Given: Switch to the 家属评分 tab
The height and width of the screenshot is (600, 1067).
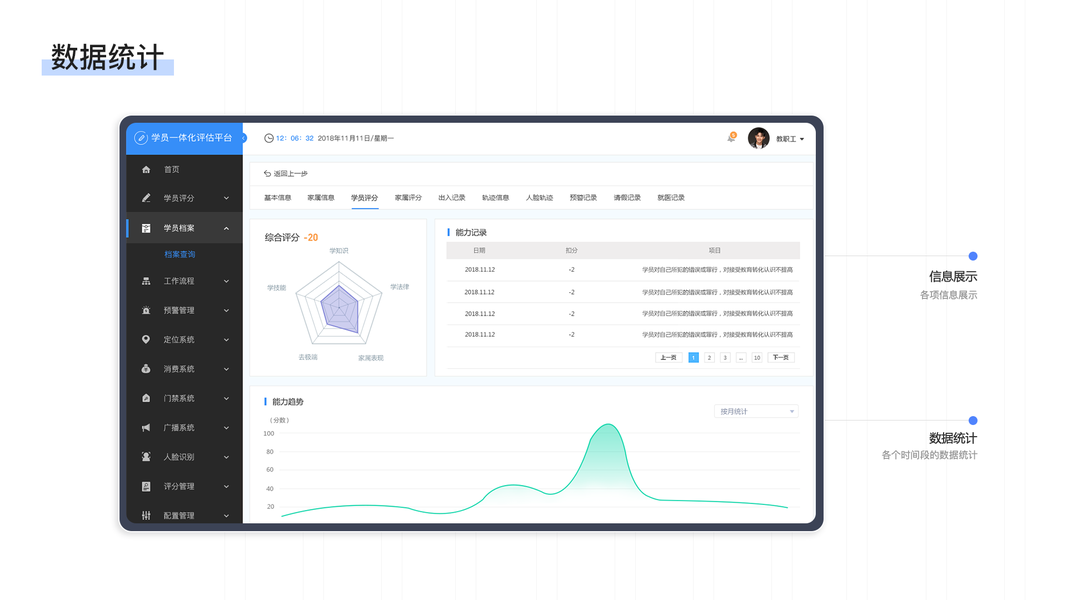Looking at the screenshot, I should point(408,197).
